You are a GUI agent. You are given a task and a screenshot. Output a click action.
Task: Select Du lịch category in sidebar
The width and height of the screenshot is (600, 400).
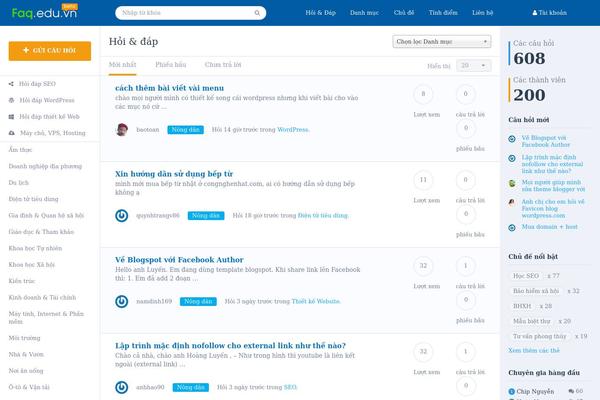[x=18, y=183]
